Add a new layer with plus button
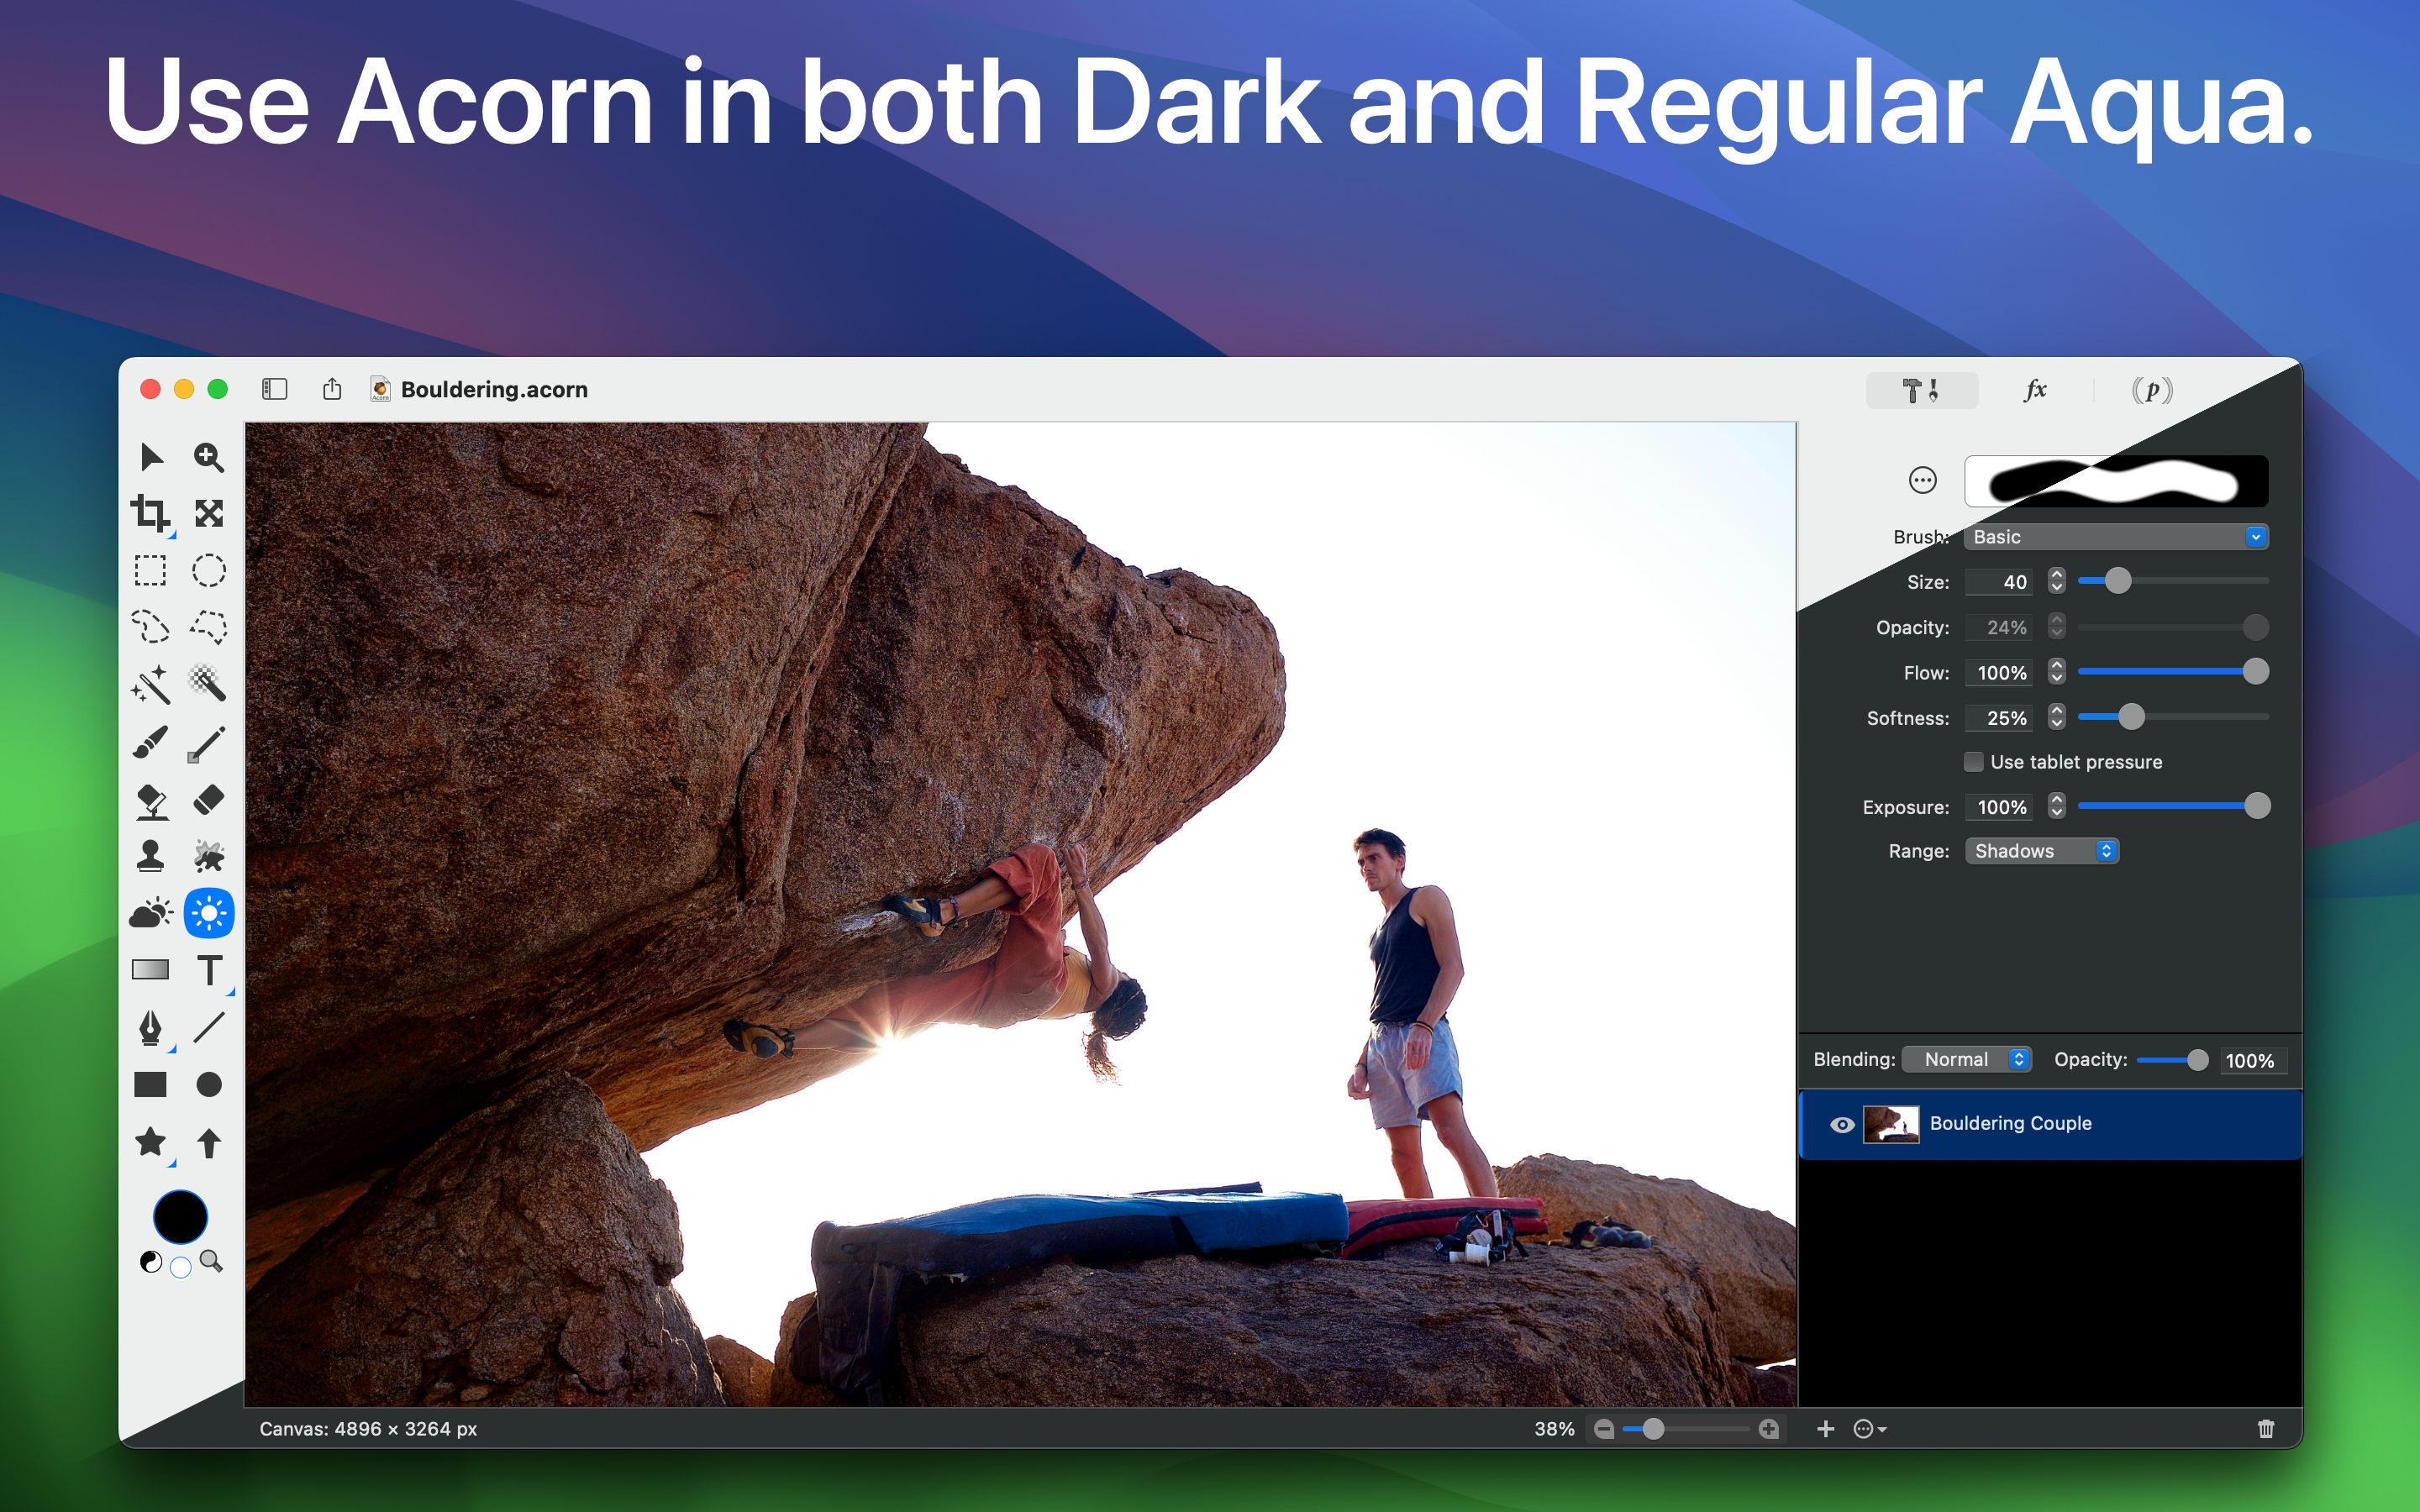This screenshot has width=2420, height=1512. pos(1825,1429)
